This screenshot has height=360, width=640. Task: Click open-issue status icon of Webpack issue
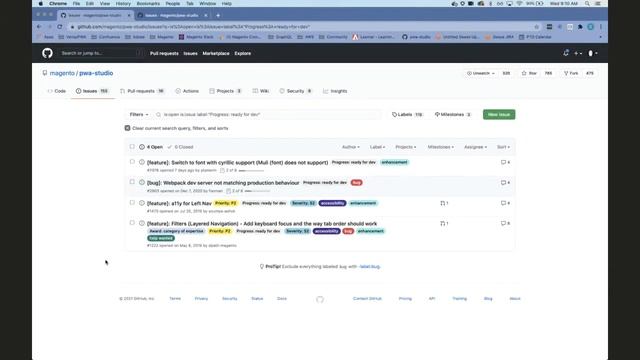142,182
